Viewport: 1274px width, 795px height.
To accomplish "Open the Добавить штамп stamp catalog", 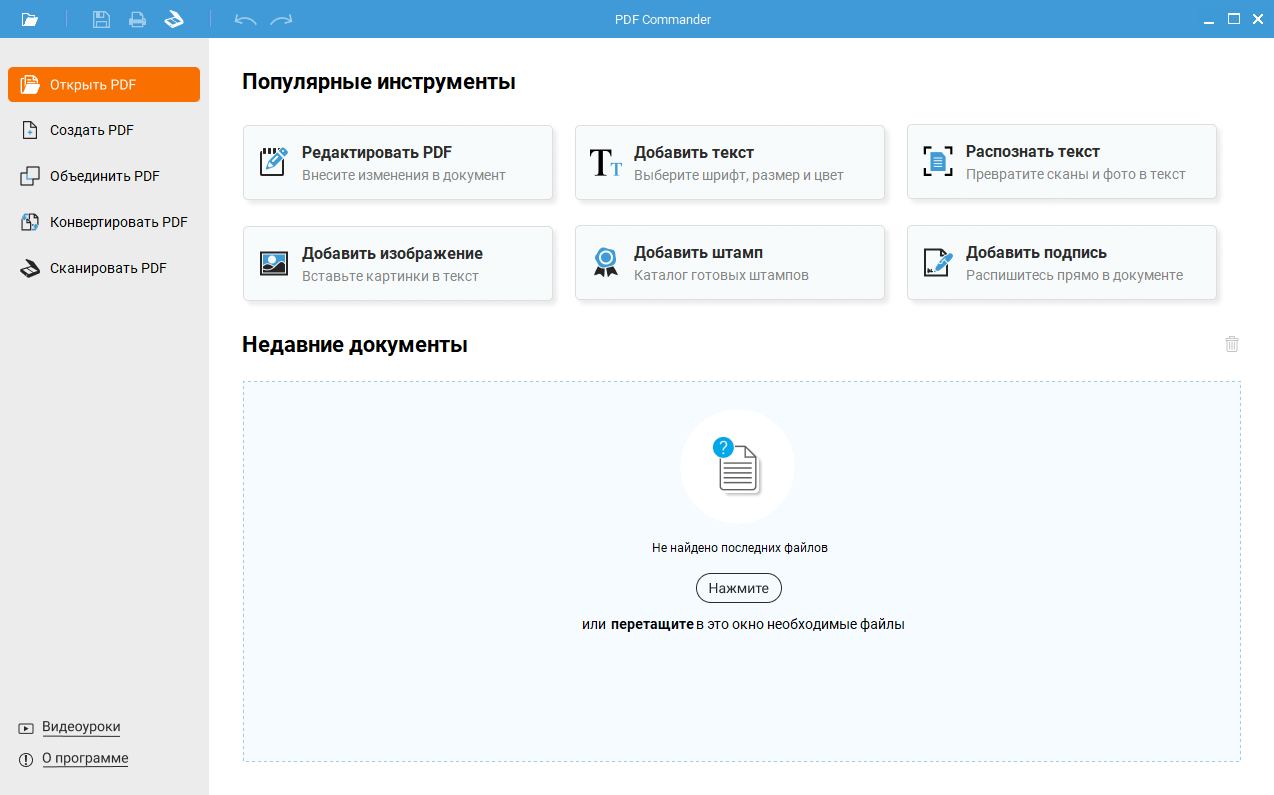I will click(730, 262).
